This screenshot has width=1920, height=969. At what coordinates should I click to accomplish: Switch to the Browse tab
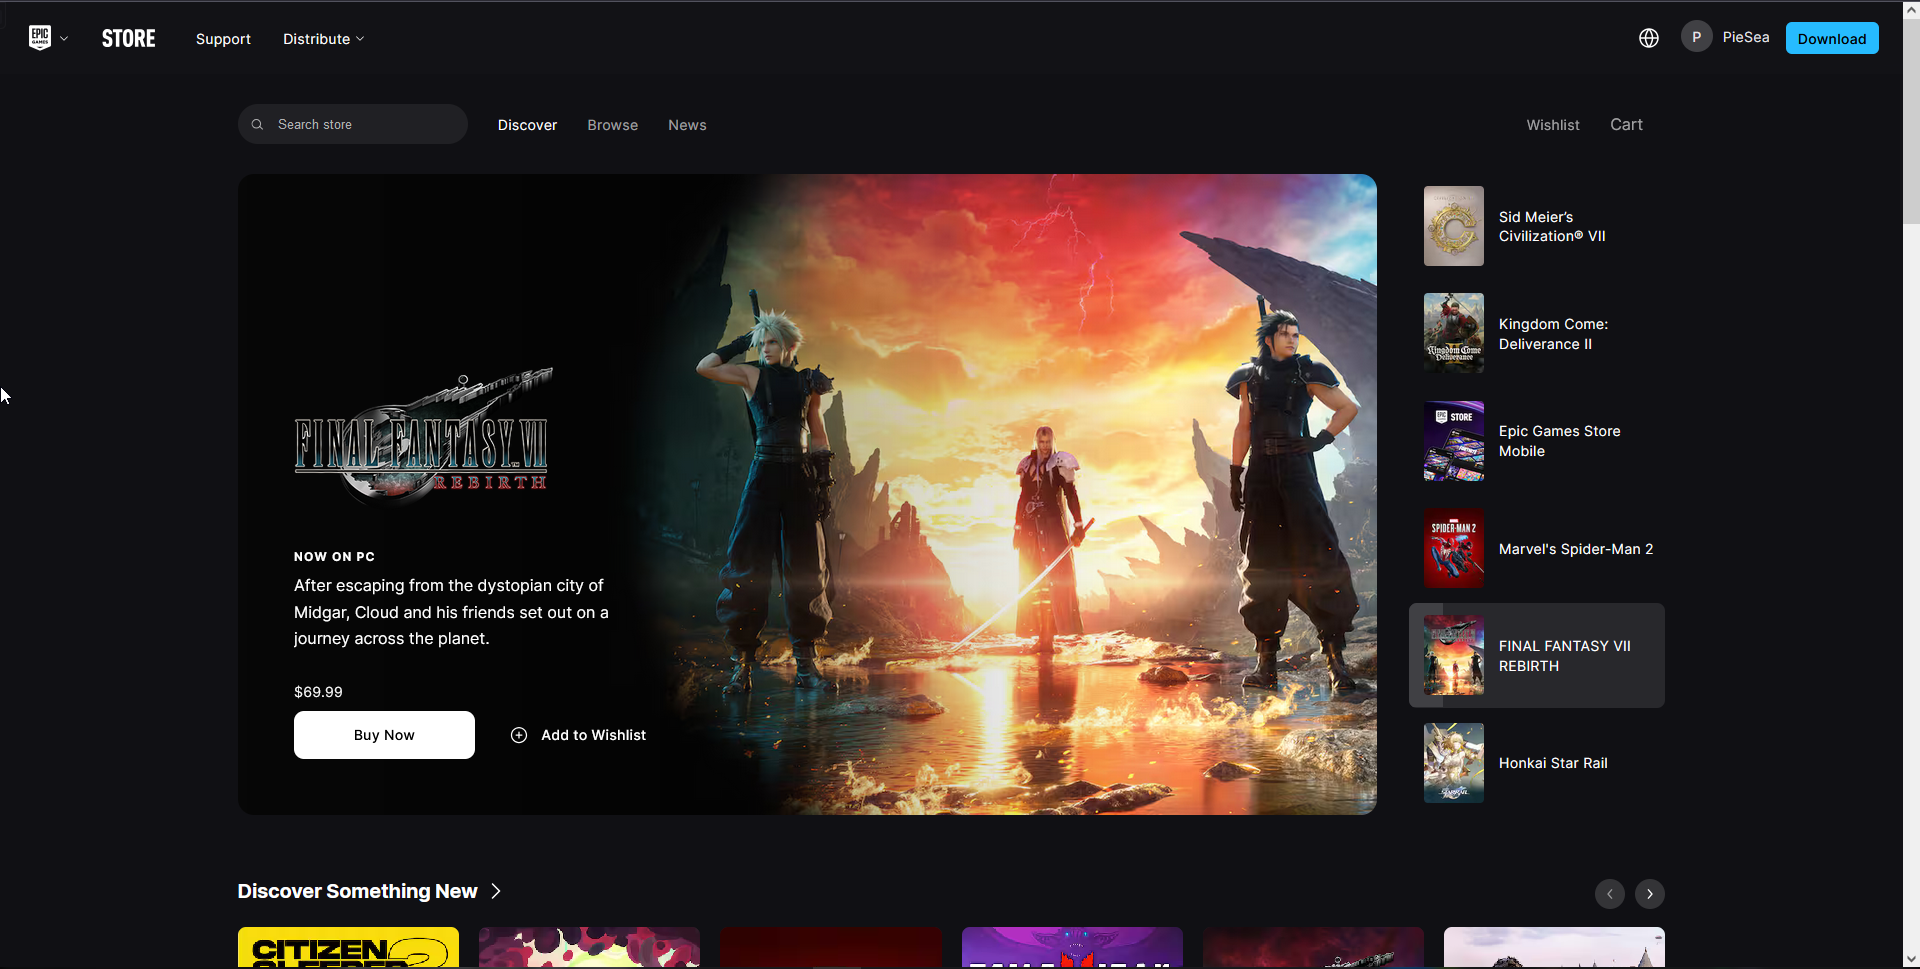point(613,125)
